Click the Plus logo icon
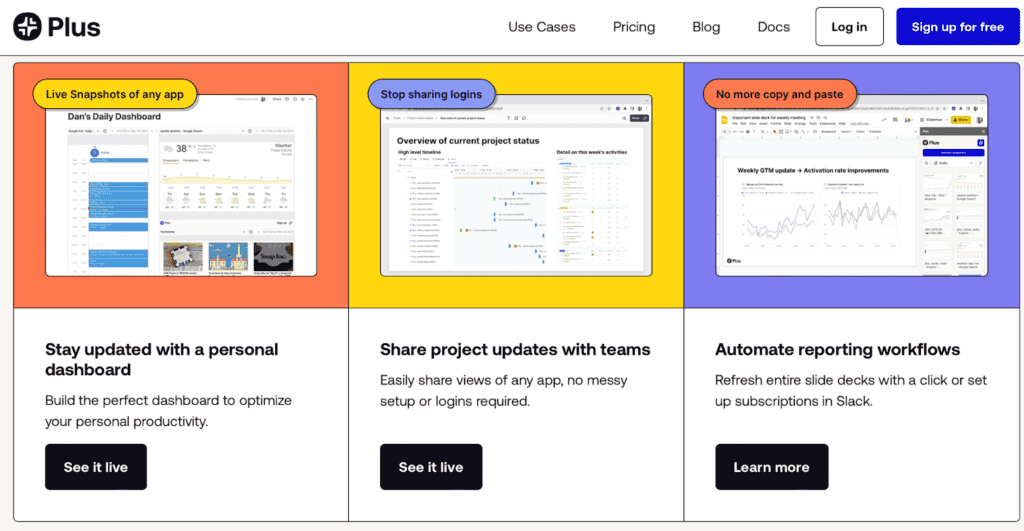 point(27,27)
